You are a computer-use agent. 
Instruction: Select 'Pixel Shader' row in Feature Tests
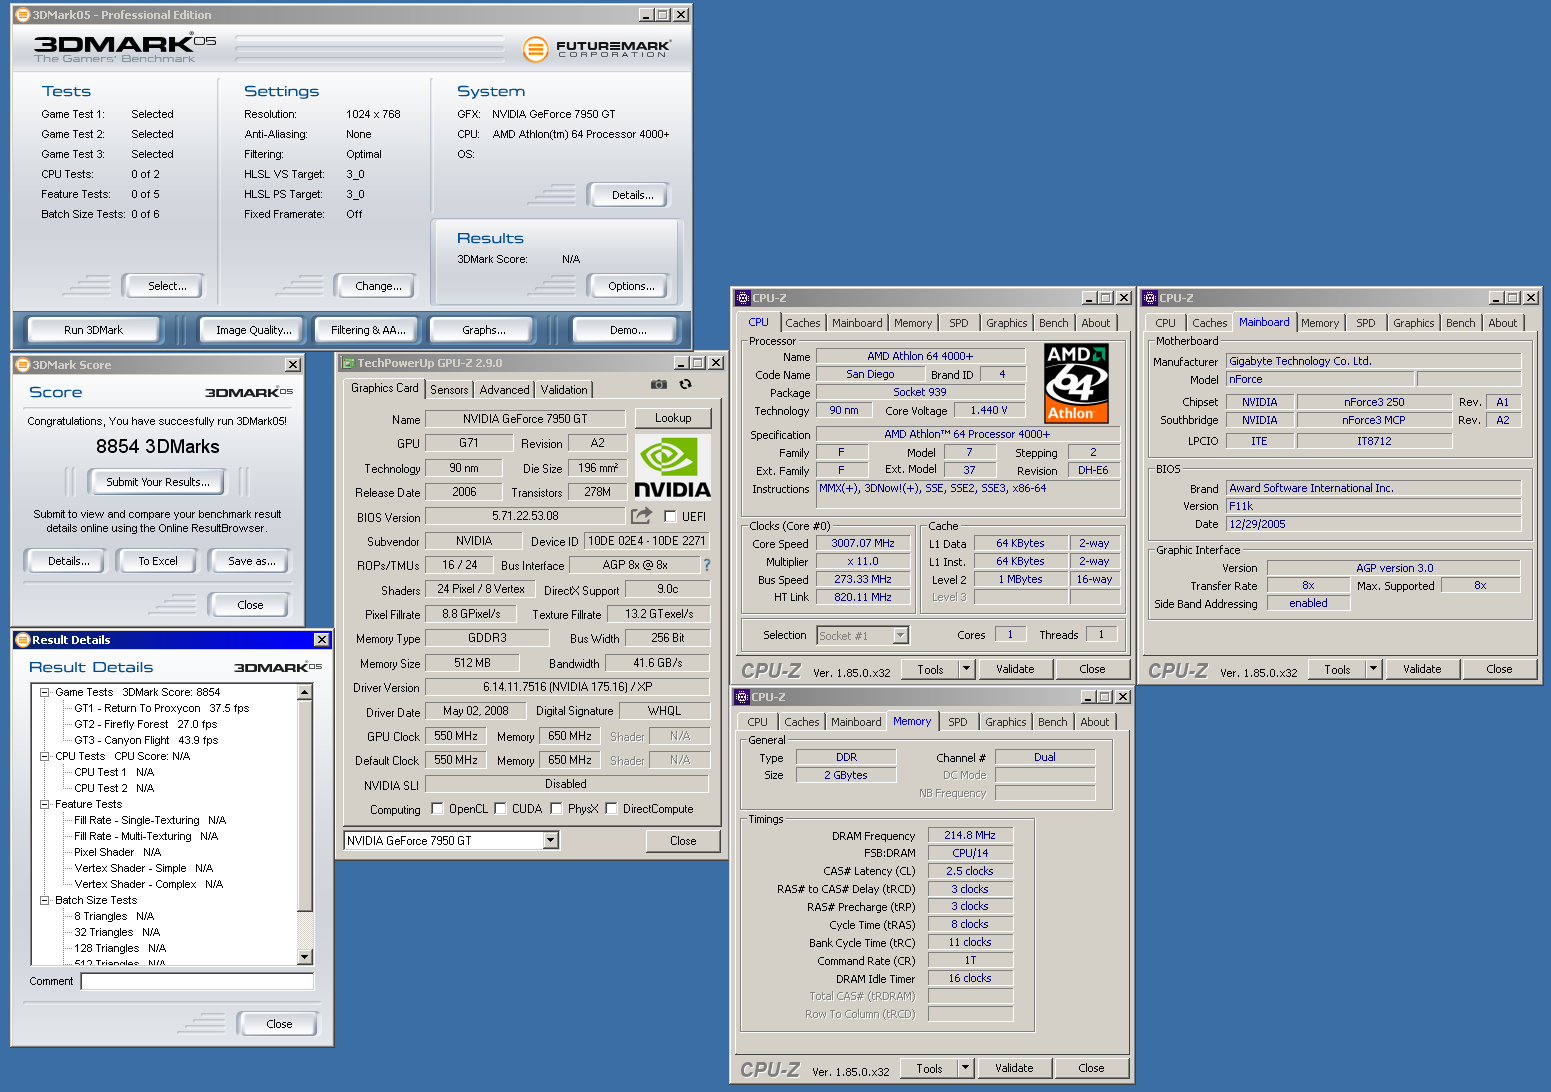click(117, 852)
